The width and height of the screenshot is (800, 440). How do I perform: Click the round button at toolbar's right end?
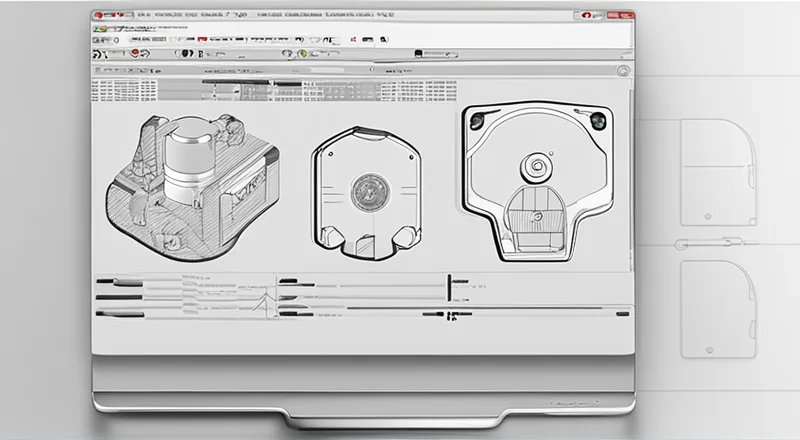pos(623,71)
